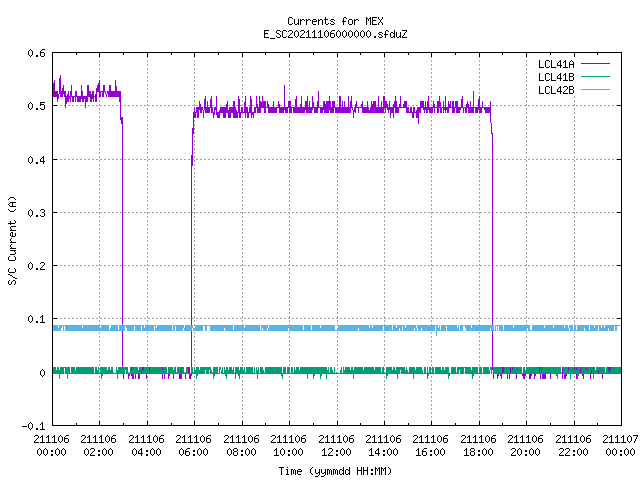
Task: Click the 0.4 y-axis tick value
Action: pyautogui.click(x=36, y=160)
